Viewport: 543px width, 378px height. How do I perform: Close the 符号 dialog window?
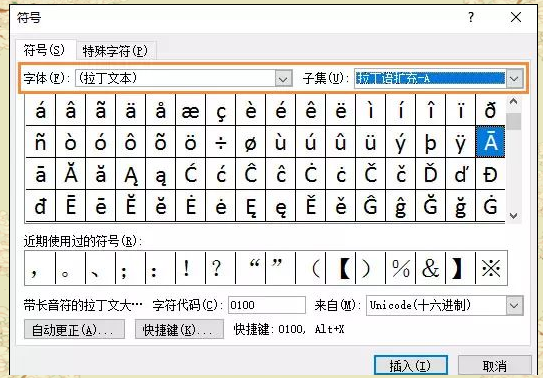click(x=516, y=17)
